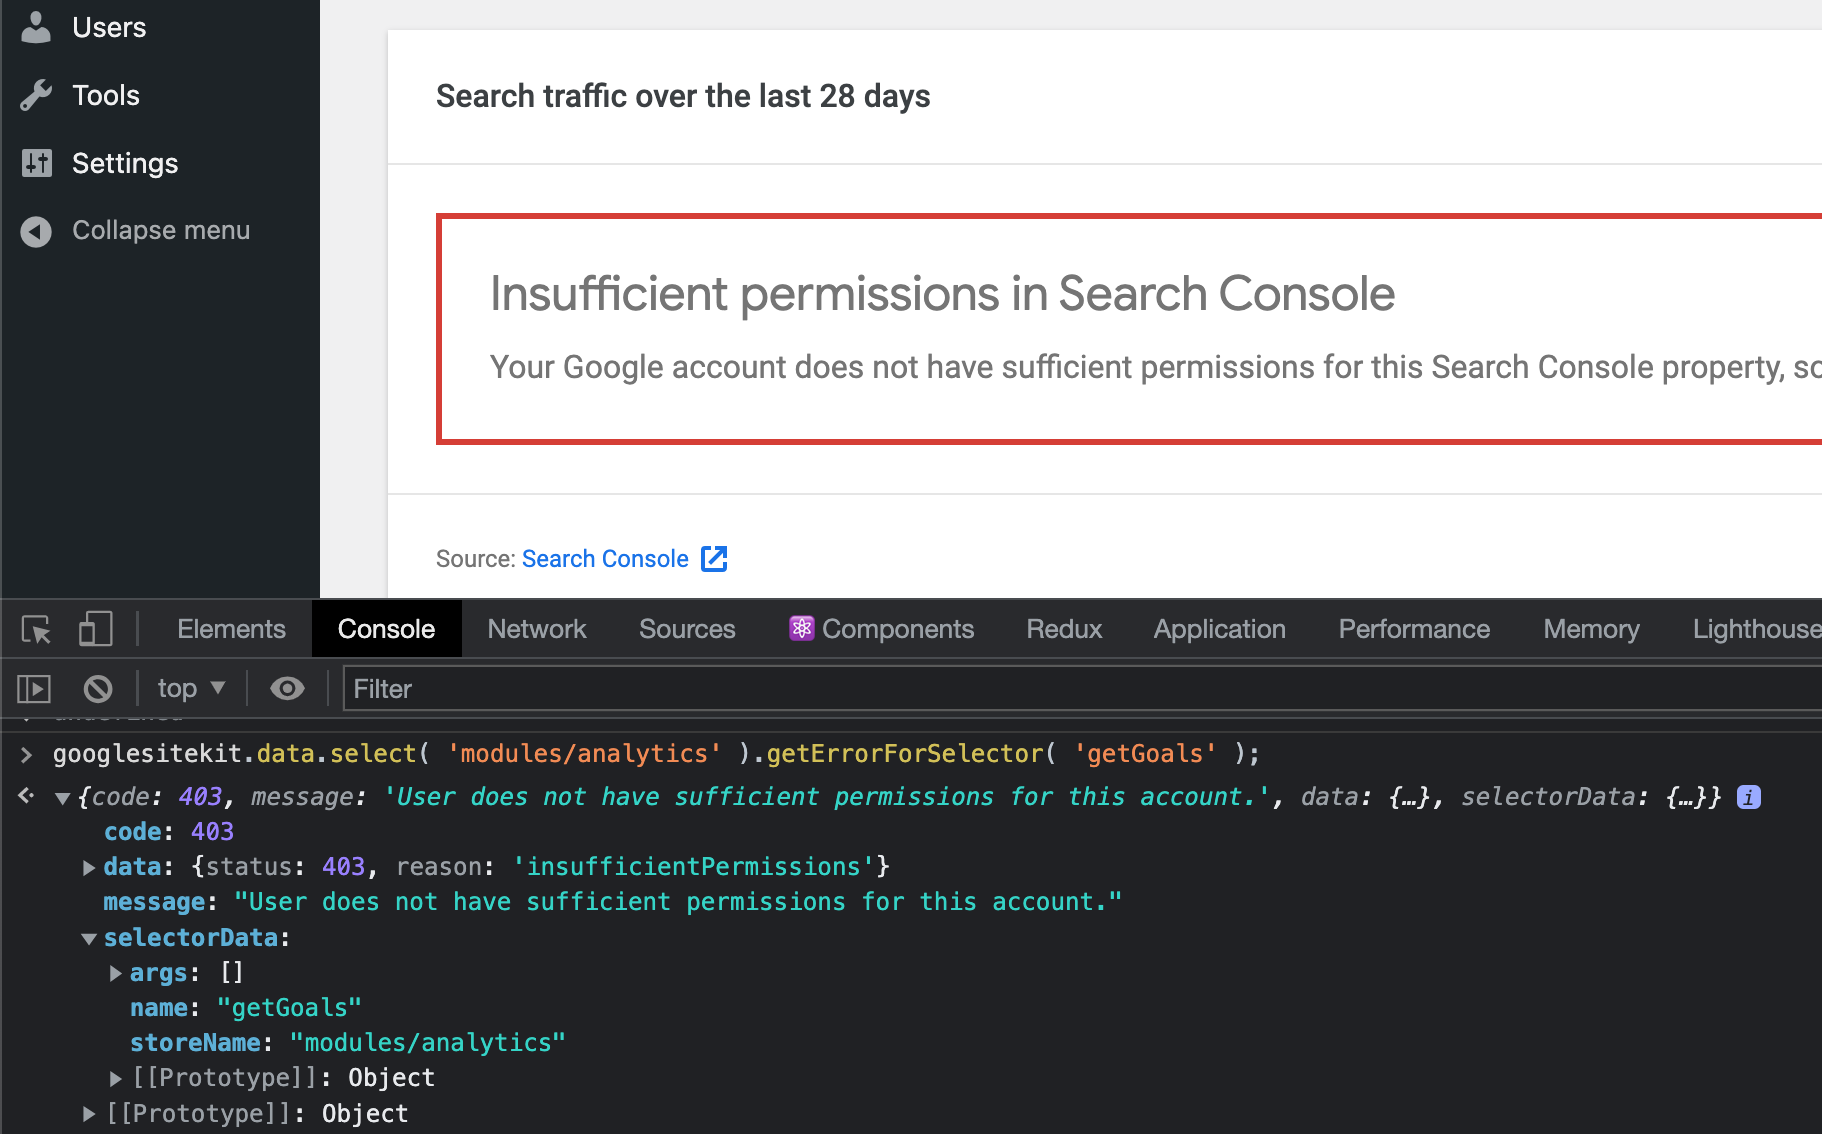Viewport: 1822px width, 1134px height.
Task: Select the Console tab
Action: click(386, 629)
